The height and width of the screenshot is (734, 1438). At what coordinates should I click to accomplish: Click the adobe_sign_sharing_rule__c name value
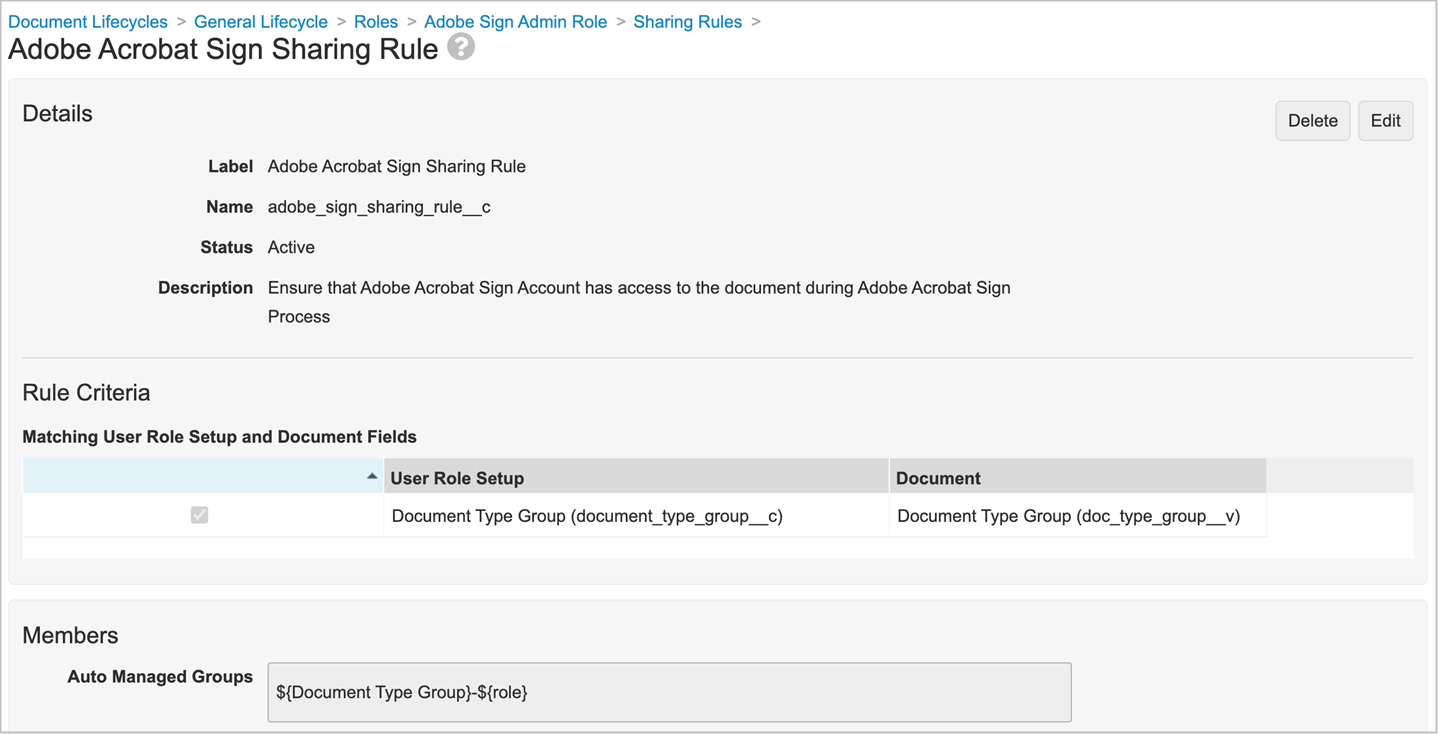tap(378, 207)
